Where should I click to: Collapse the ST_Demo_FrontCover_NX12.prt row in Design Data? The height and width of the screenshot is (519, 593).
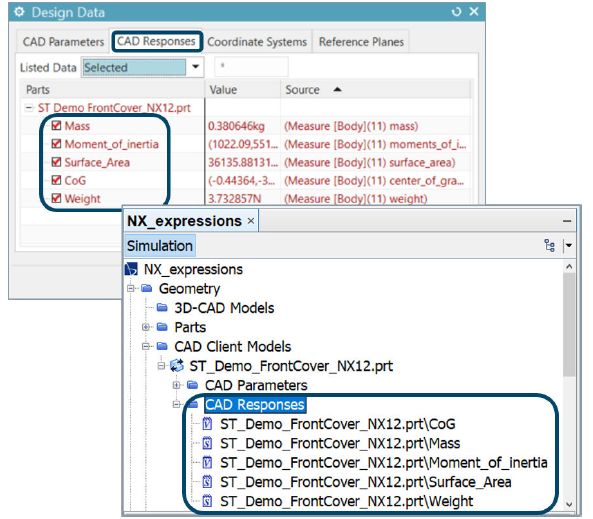(x=29, y=108)
